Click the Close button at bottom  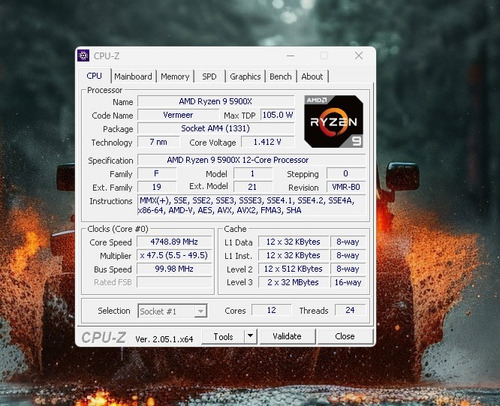345,336
